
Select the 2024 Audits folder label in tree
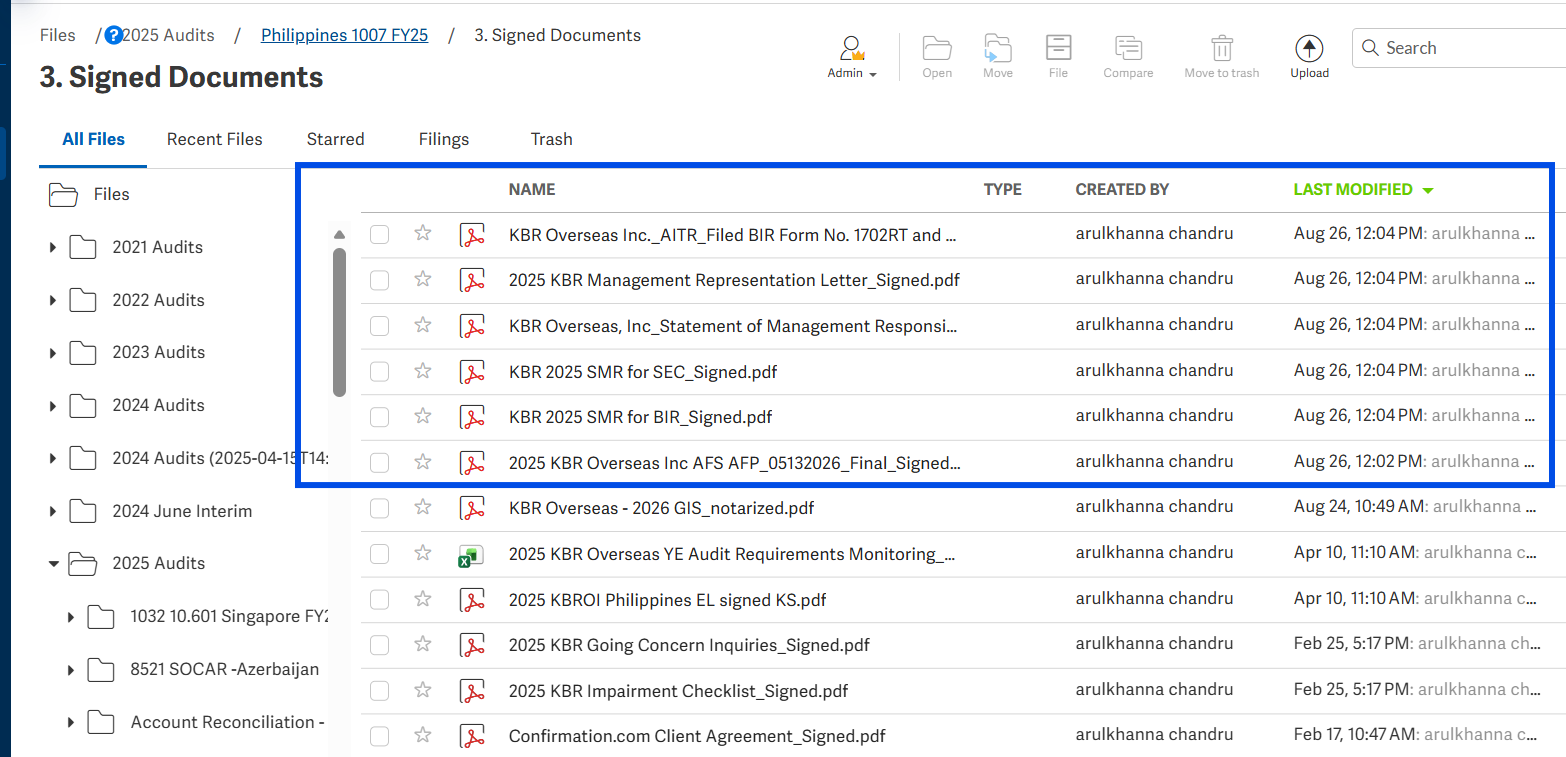click(x=158, y=405)
